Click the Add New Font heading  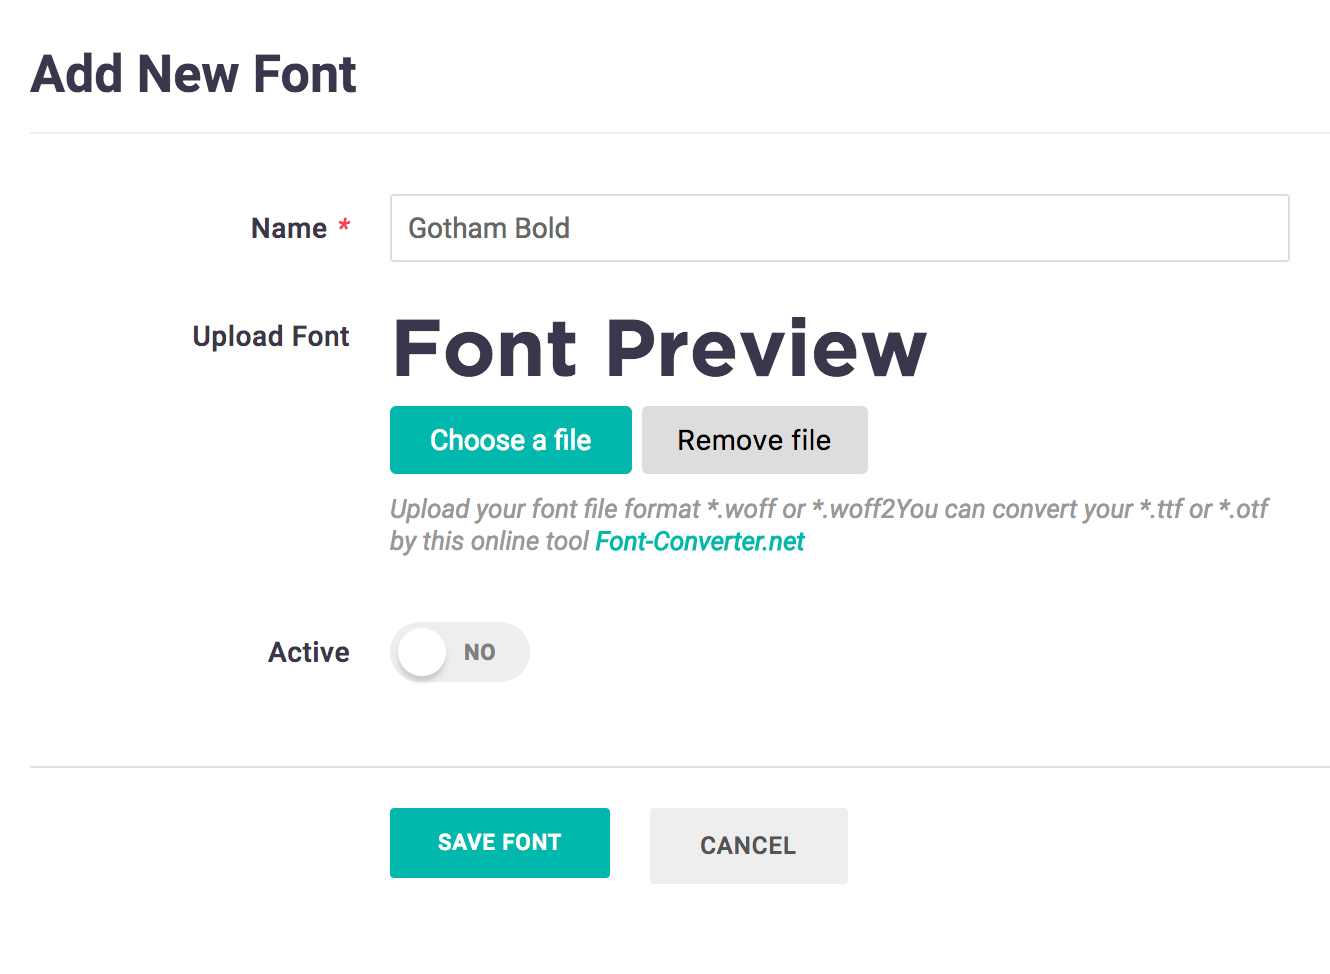point(193,74)
